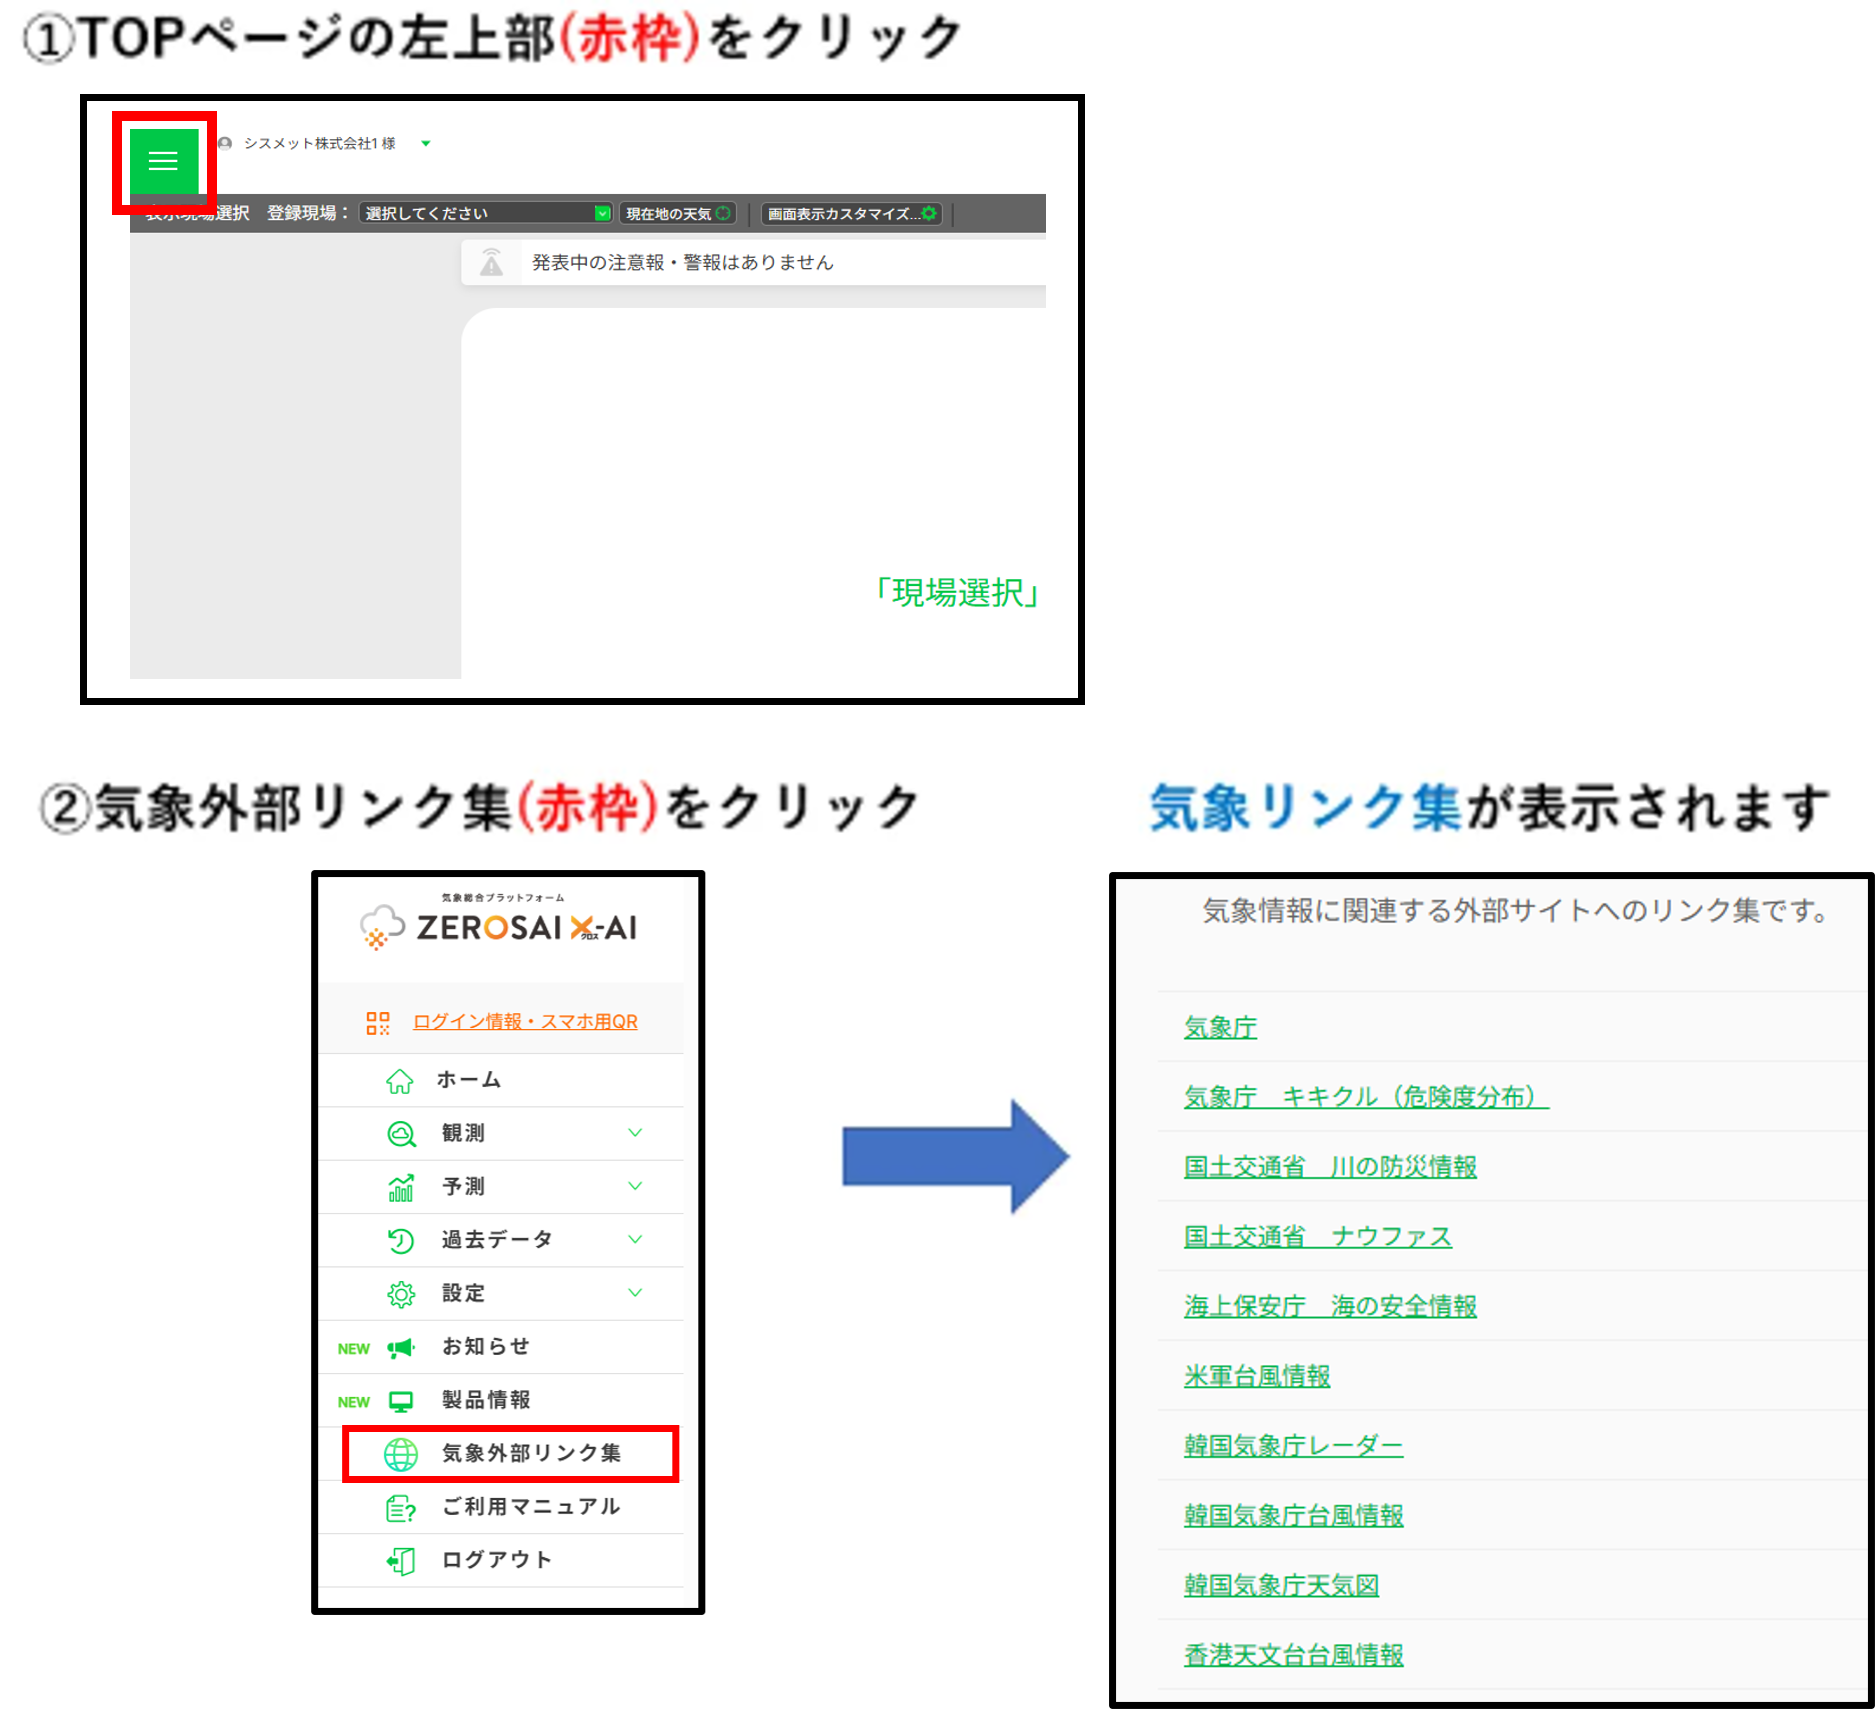This screenshot has width=1875, height=1709.
Task: Click the logout door icon
Action: coord(400,1561)
